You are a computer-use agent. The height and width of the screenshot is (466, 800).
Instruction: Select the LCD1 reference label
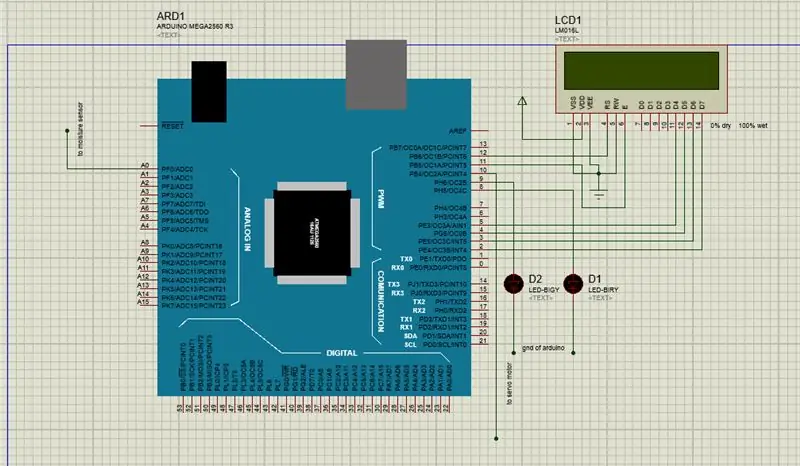(x=568, y=20)
